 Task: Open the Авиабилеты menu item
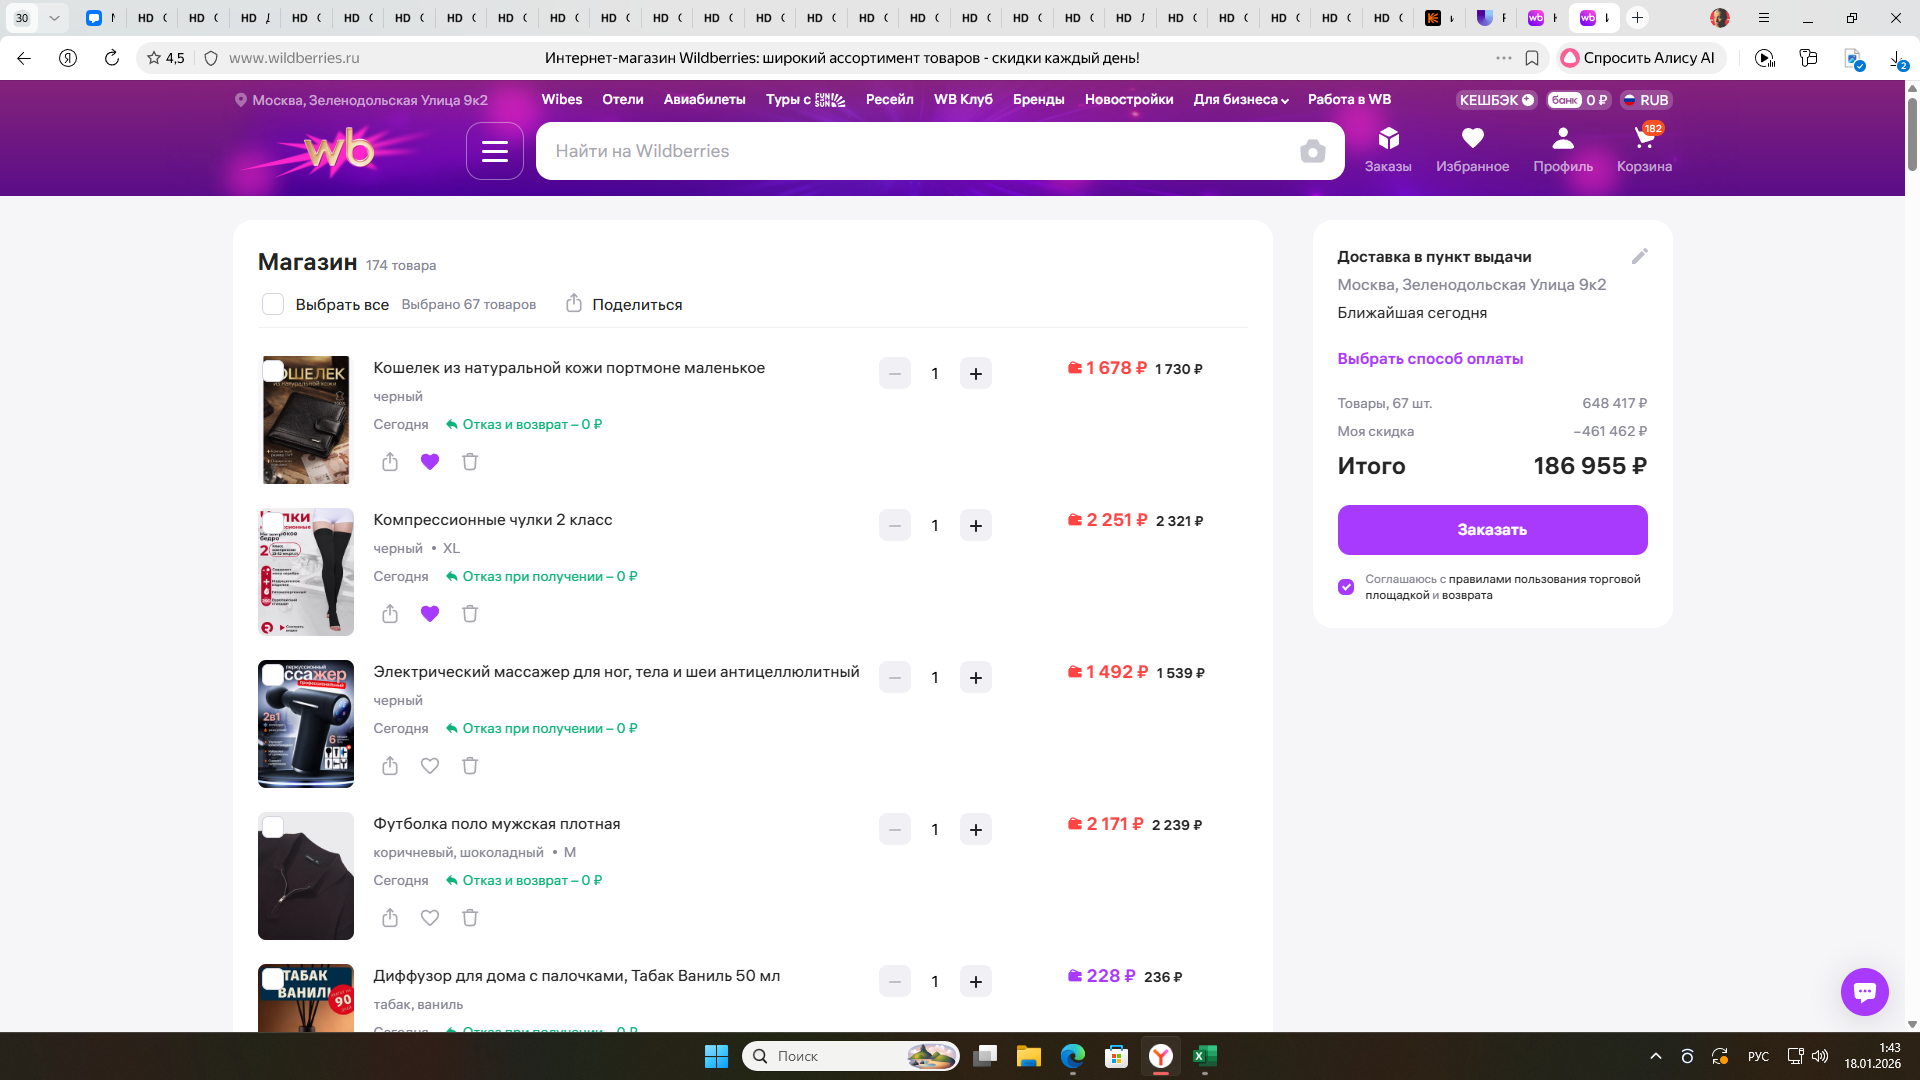704,100
